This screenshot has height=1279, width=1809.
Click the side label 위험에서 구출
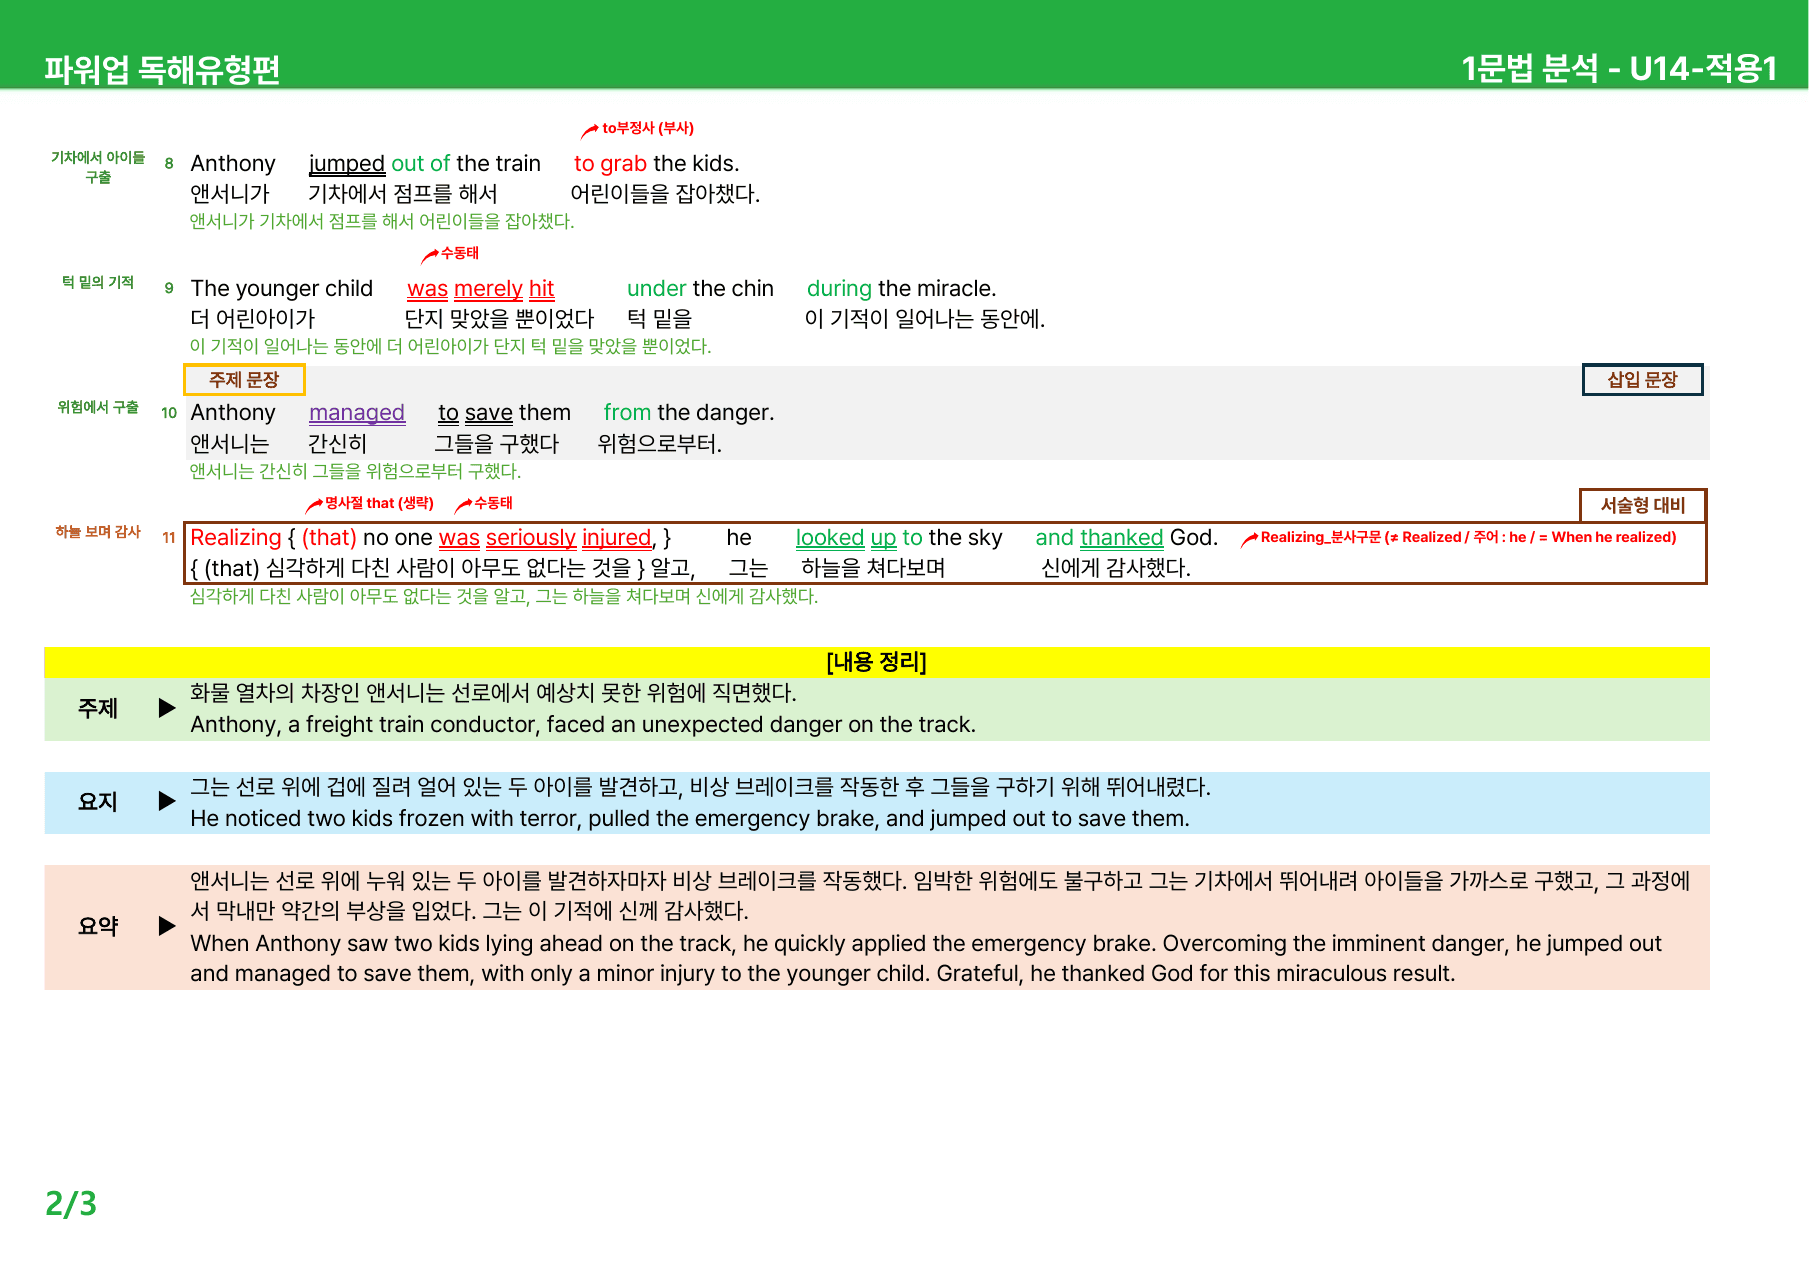coord(98,407)
